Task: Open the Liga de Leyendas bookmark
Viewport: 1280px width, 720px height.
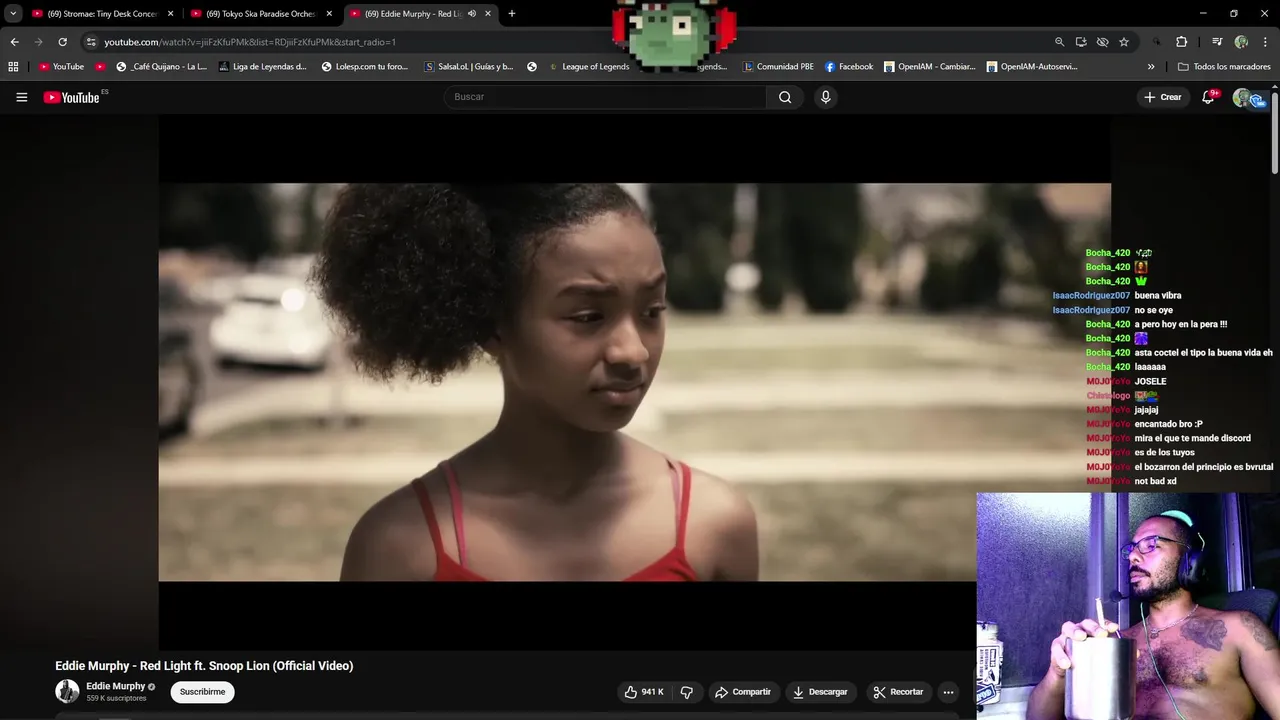Action: click(263, 67)
